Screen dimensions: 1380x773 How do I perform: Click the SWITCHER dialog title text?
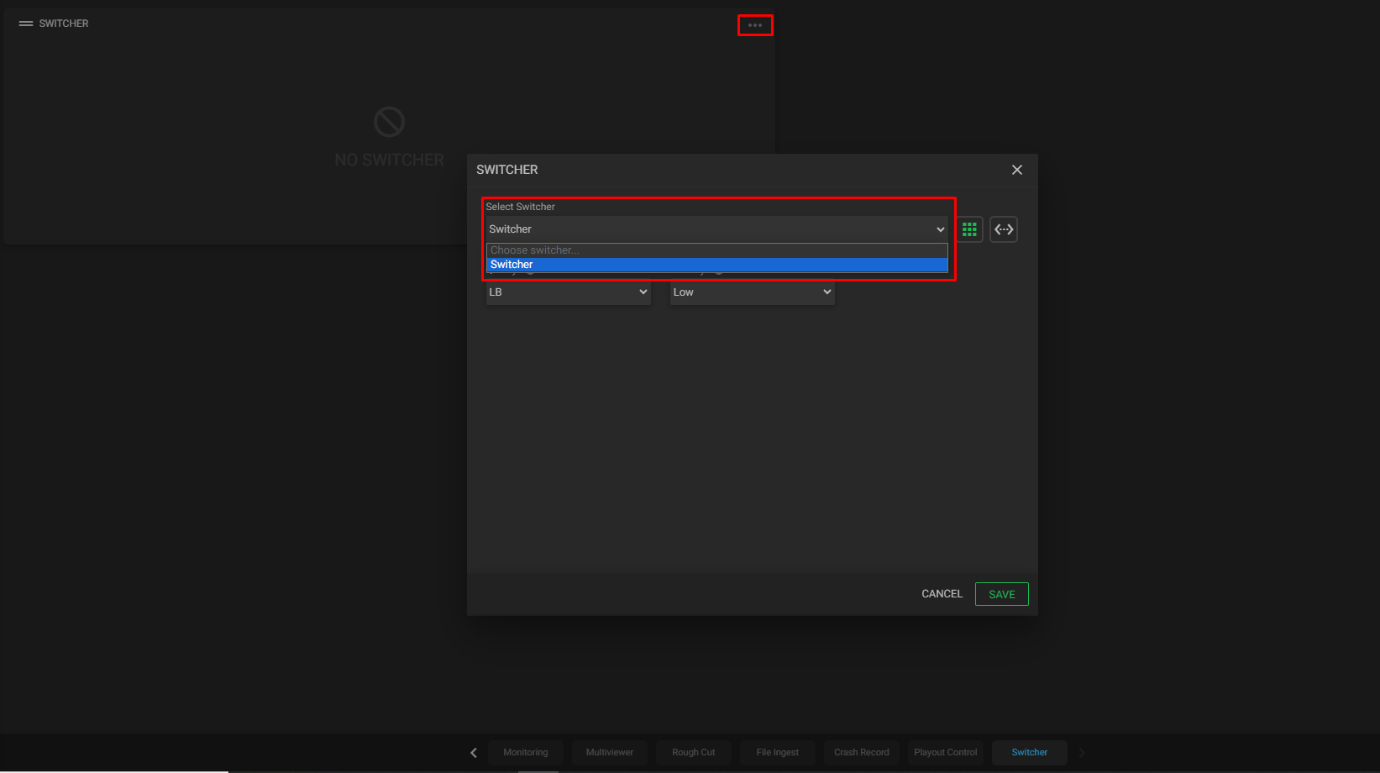coord(507,170)
